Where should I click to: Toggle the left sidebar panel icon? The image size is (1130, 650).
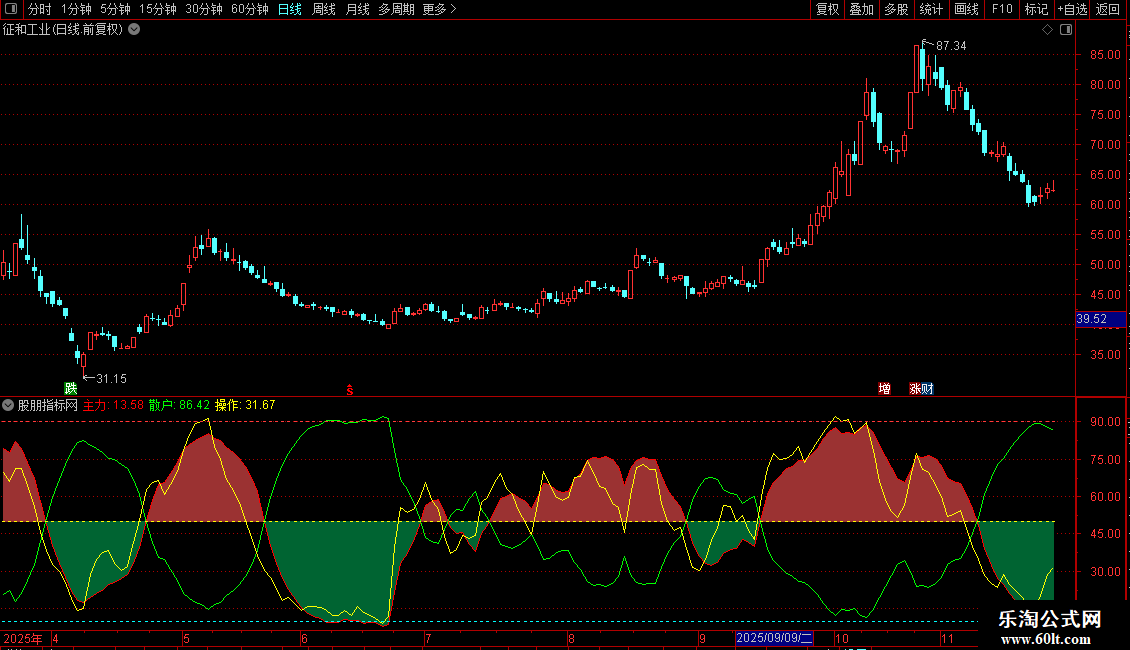pyautogui.click(x=11, y=9)
